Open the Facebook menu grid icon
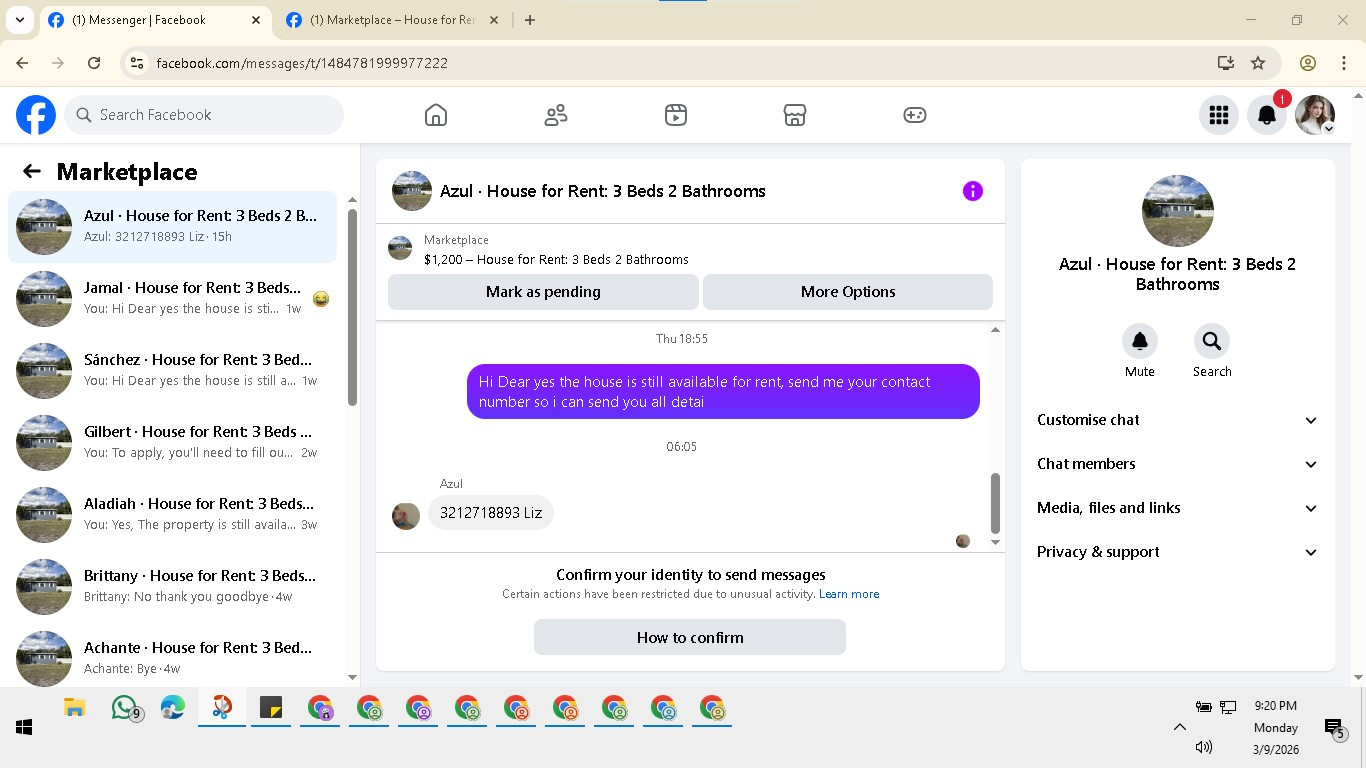 [x=1218, y=115]
